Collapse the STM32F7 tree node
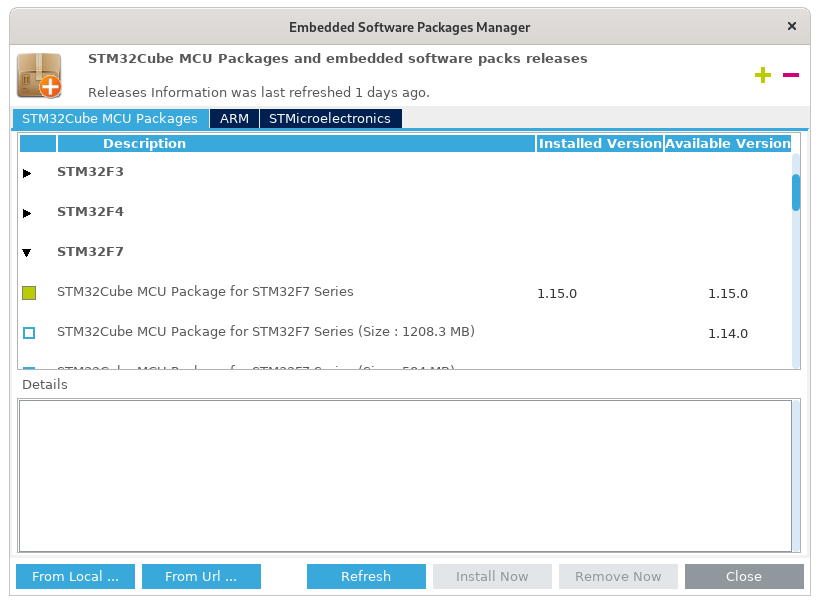This screenshot has height=605, width=820. (27, 253)
